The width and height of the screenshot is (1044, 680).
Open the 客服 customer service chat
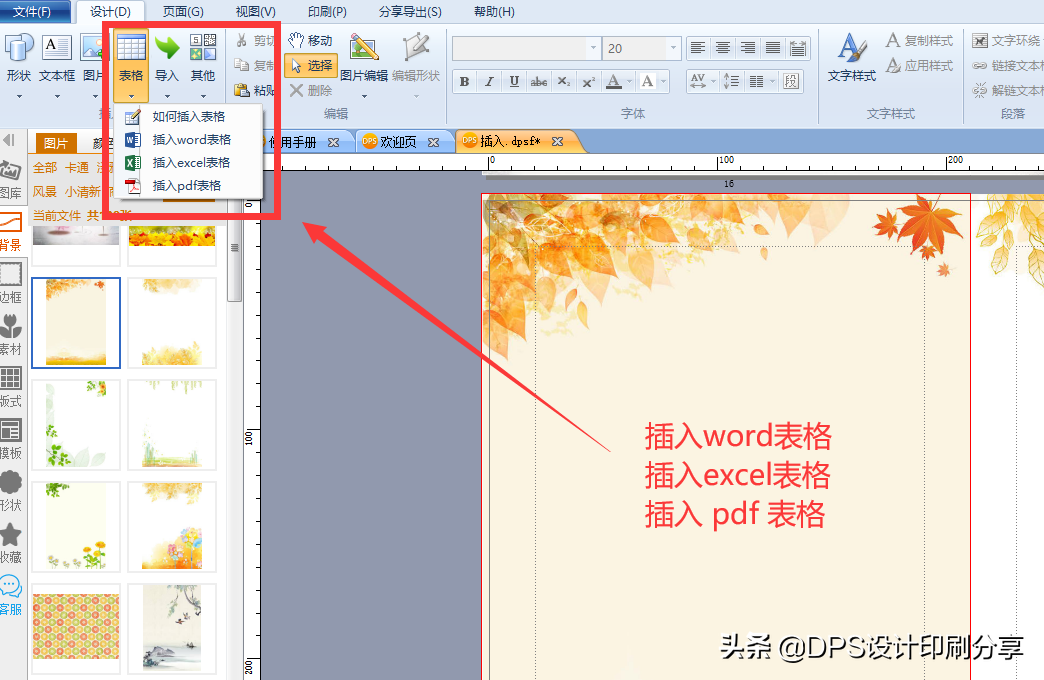(11, 595)
